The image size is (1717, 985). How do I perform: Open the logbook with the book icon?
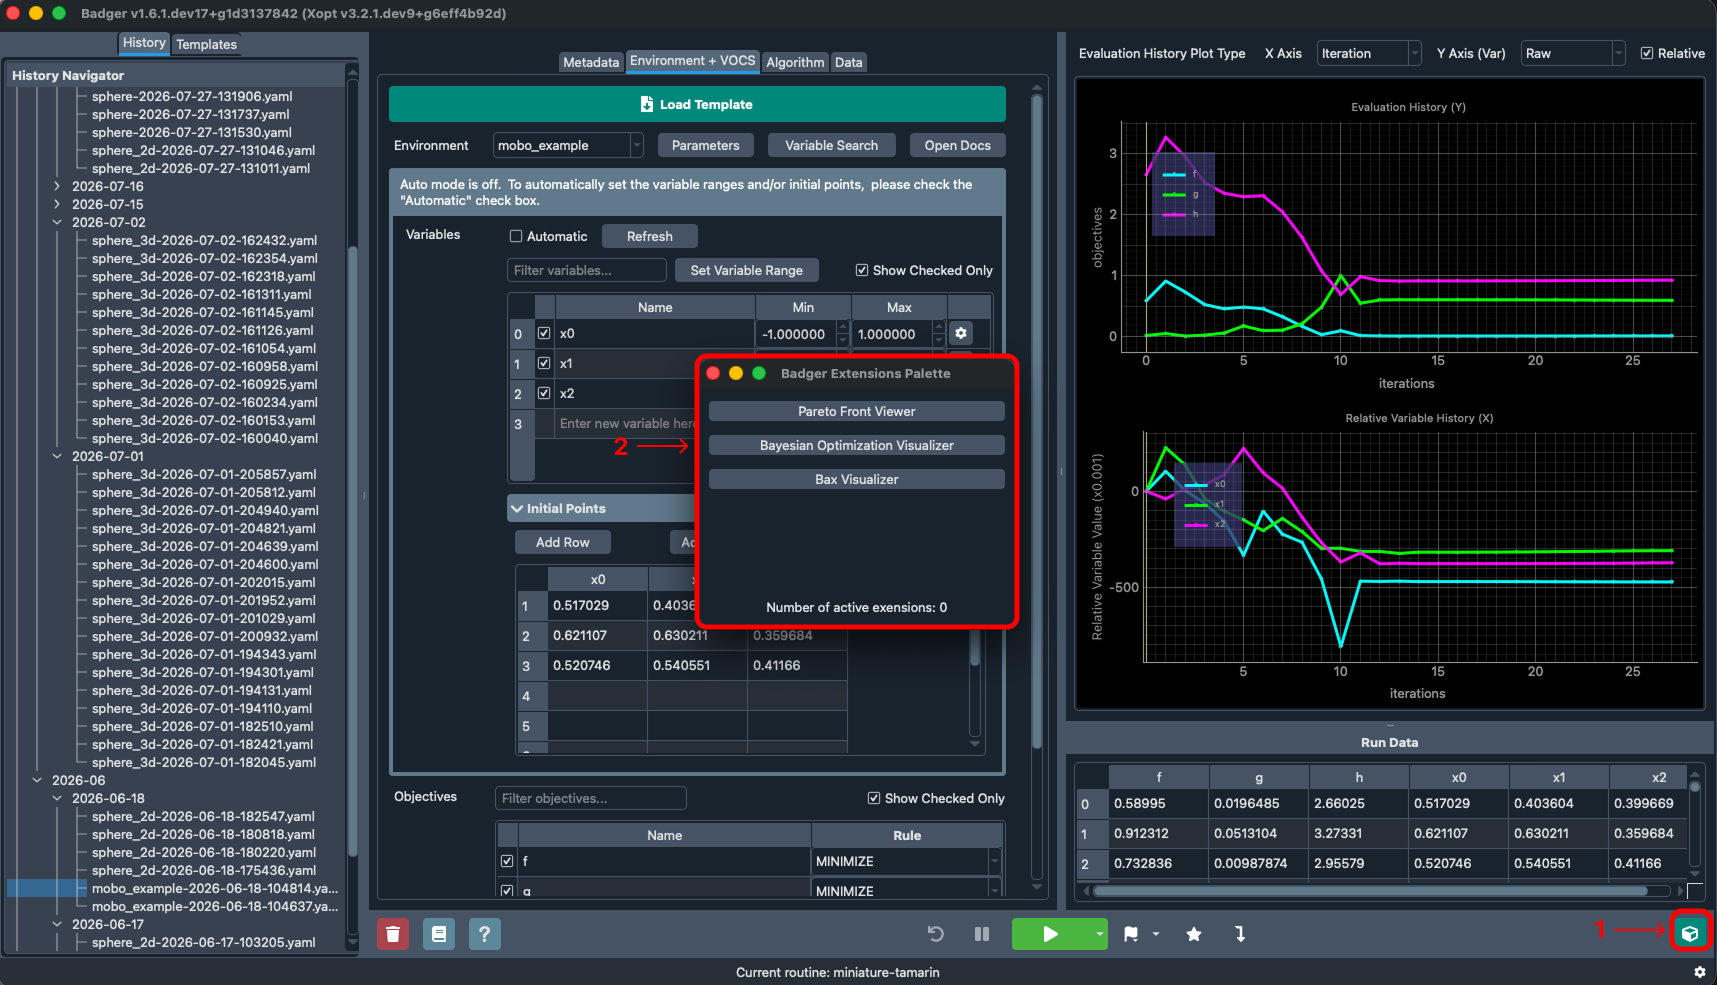click(439, 934)
